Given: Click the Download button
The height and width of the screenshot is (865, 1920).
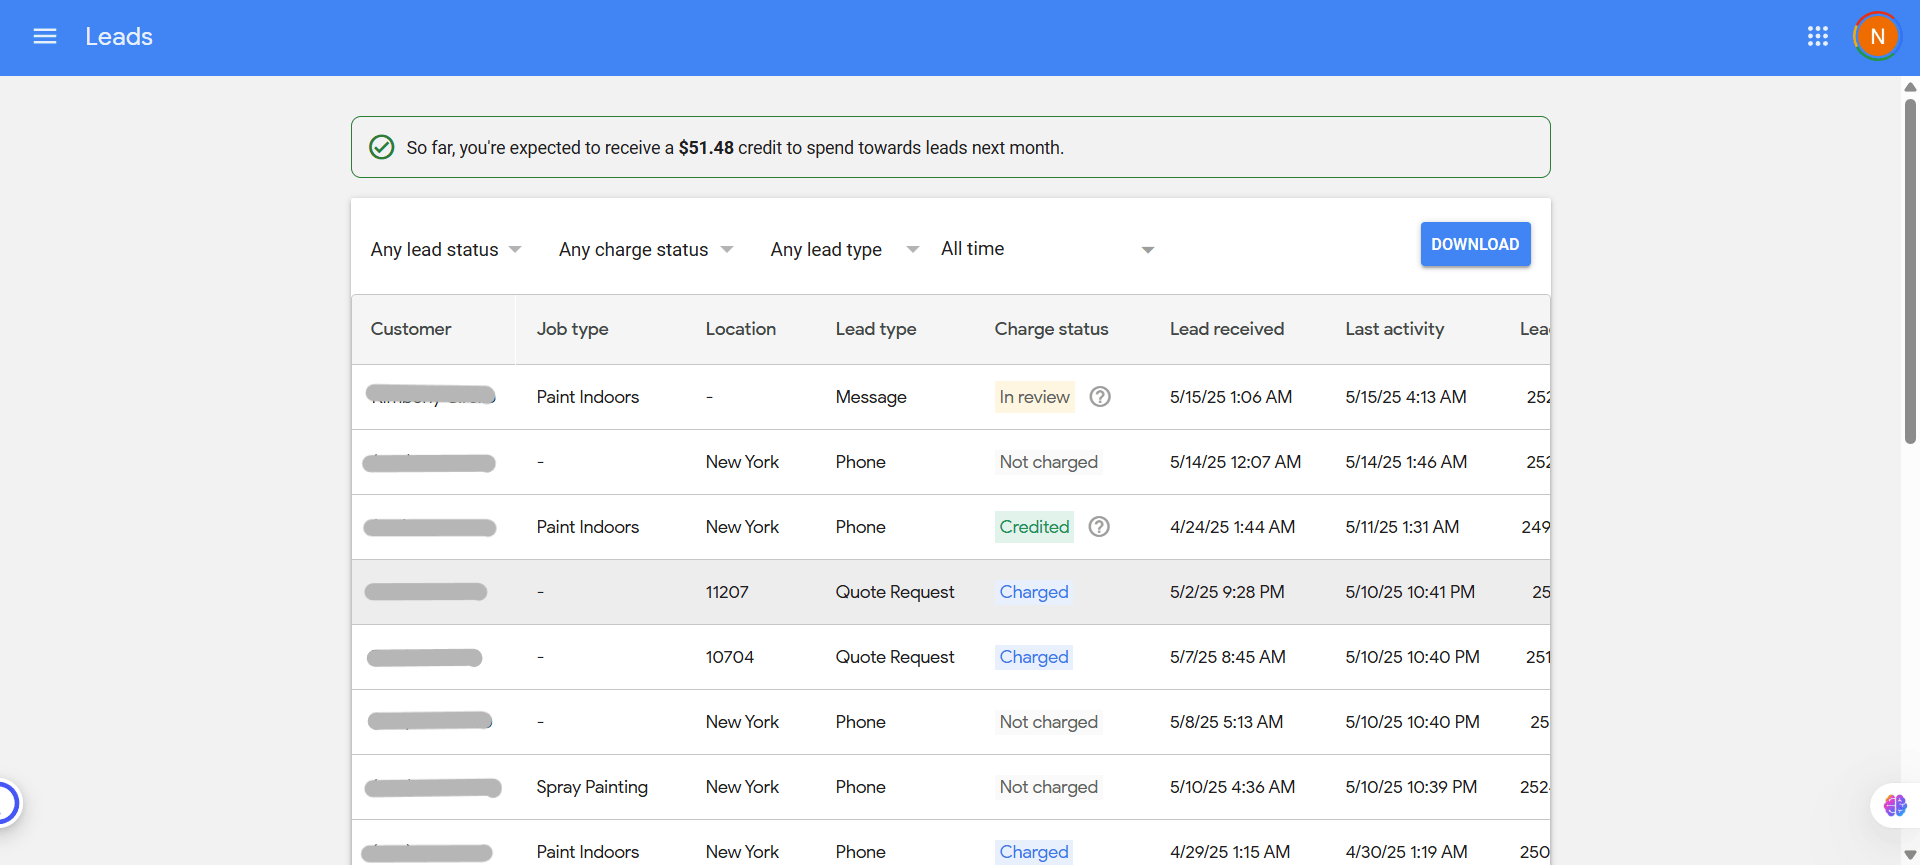Looking at the screenshot, I should pyautogui.click(x=1475, y=244).
